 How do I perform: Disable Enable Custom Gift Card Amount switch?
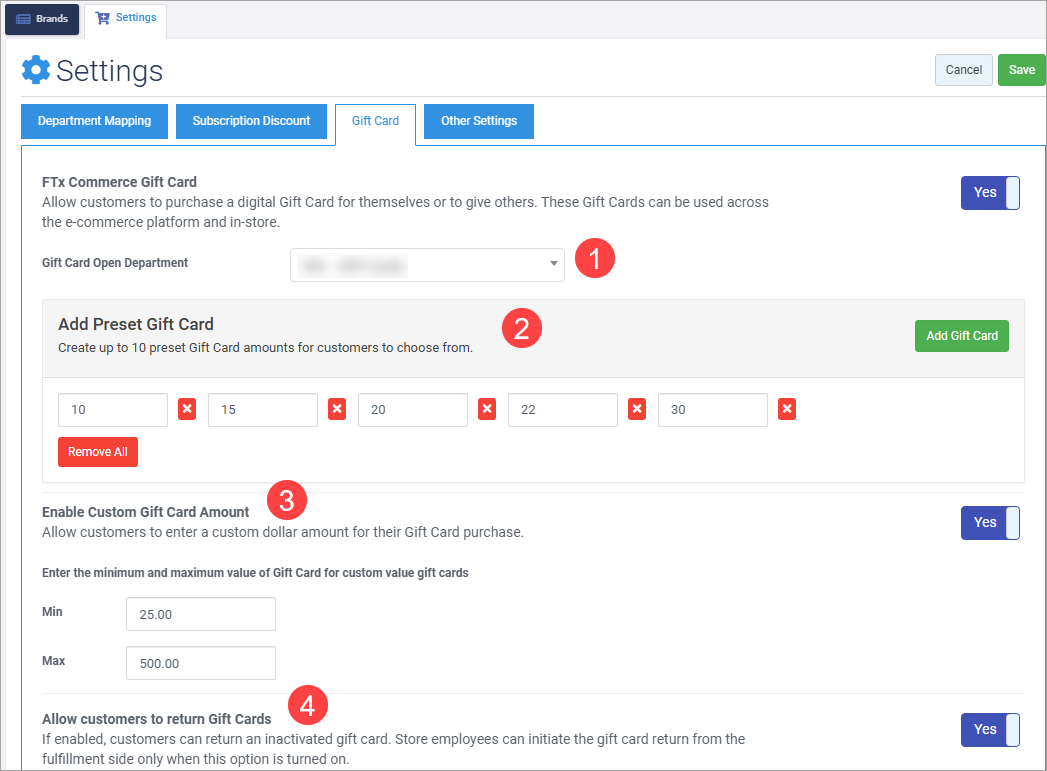pyautogui.click(x=989, y=523)
